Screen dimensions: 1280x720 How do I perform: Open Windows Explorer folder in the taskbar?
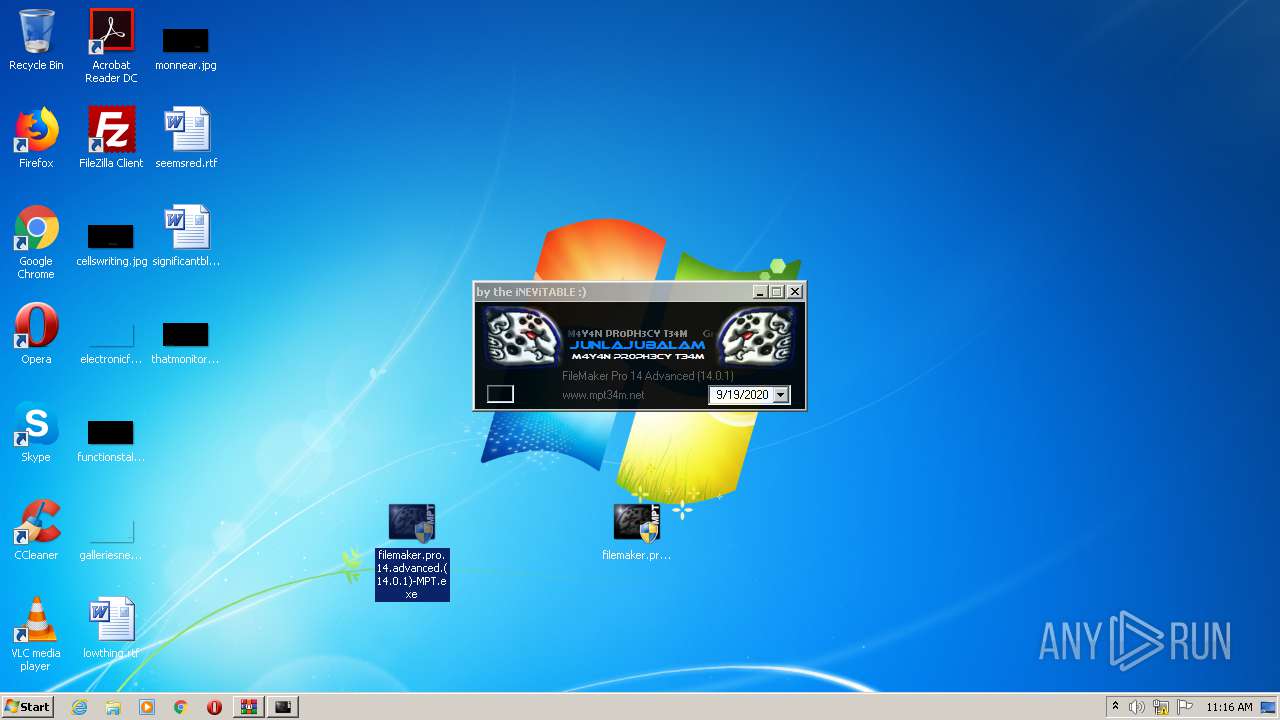tap(113, 707)
